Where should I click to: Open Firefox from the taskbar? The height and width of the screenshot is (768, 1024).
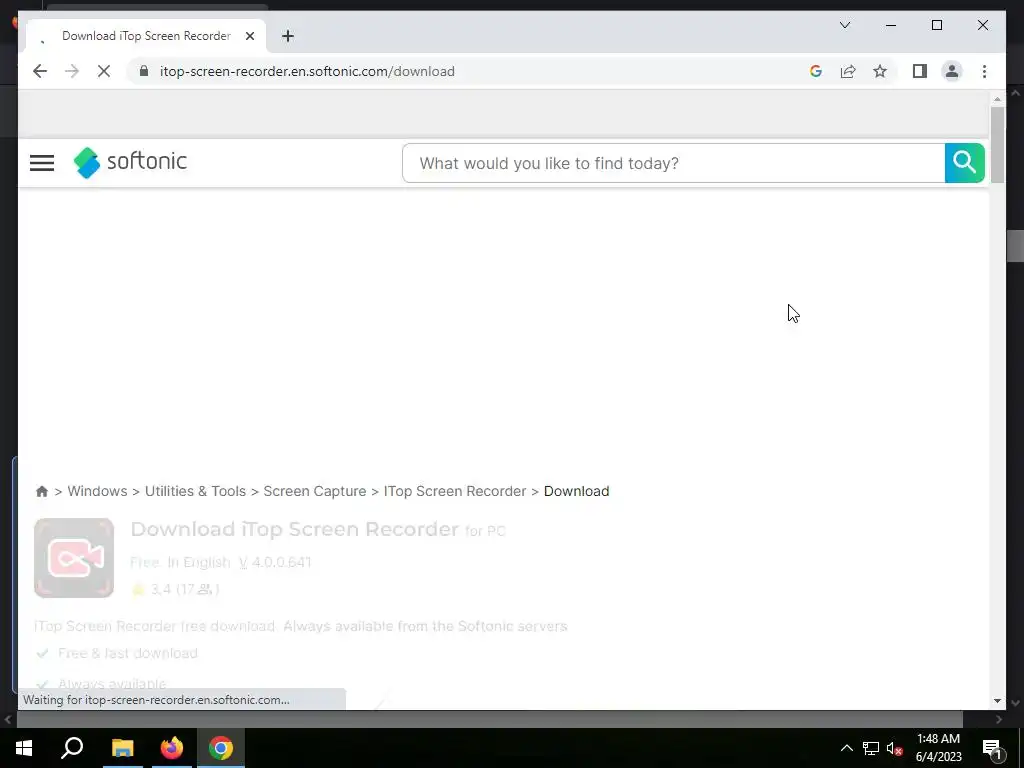click(172, 748)
